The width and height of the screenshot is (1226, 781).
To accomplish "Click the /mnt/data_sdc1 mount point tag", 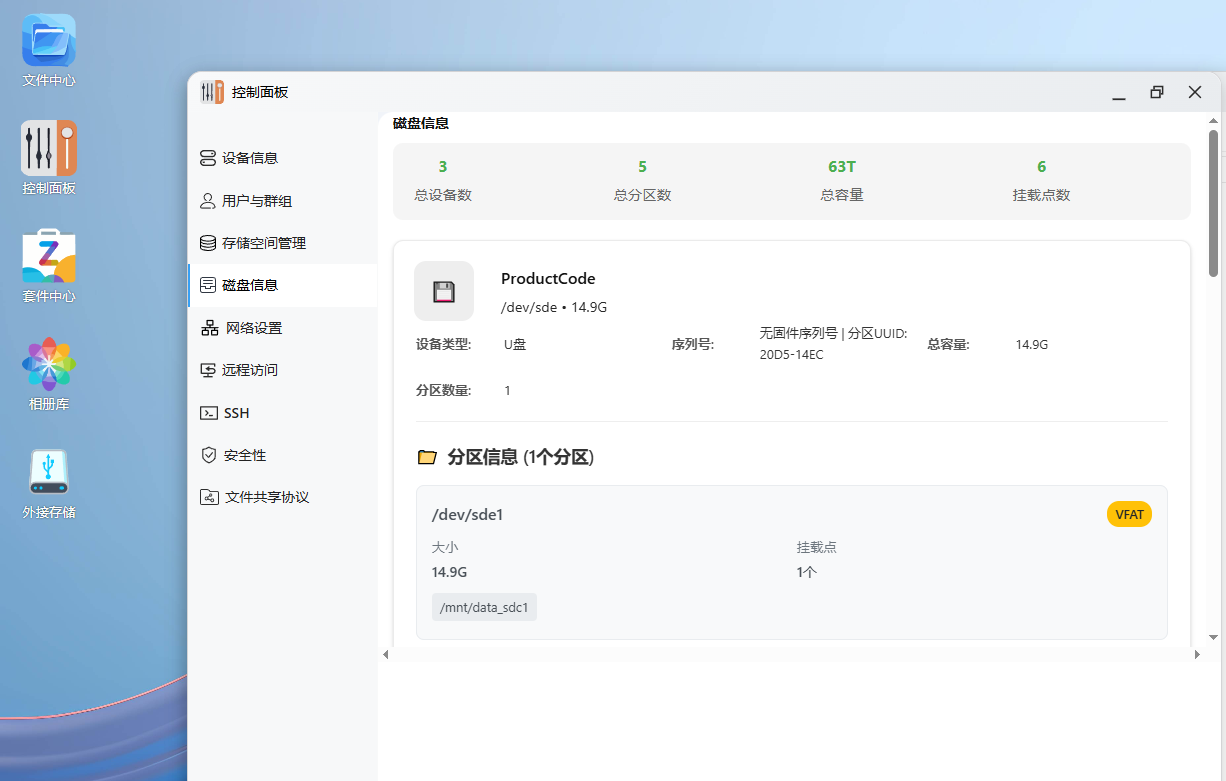I will pos(484,607).
